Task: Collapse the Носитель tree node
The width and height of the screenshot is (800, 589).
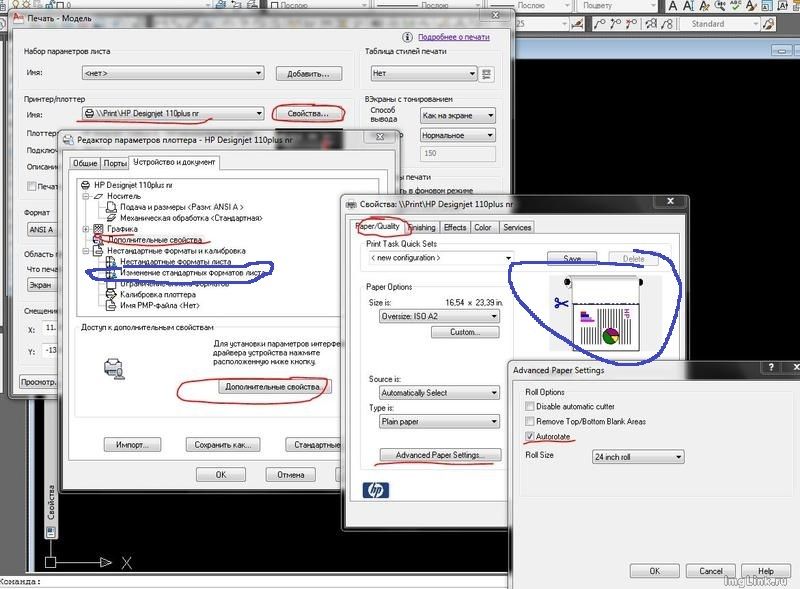Action: tap(86, 196)
